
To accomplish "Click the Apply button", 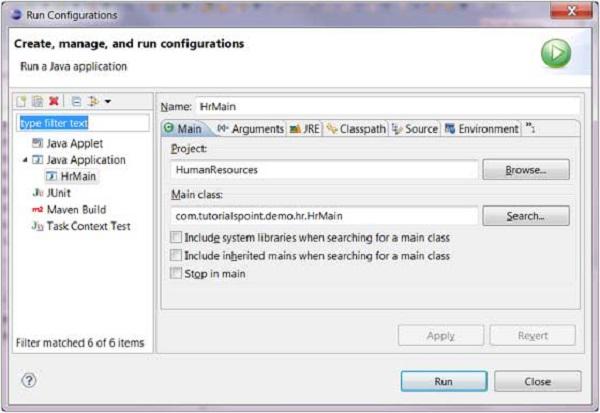I will point(441,336).
